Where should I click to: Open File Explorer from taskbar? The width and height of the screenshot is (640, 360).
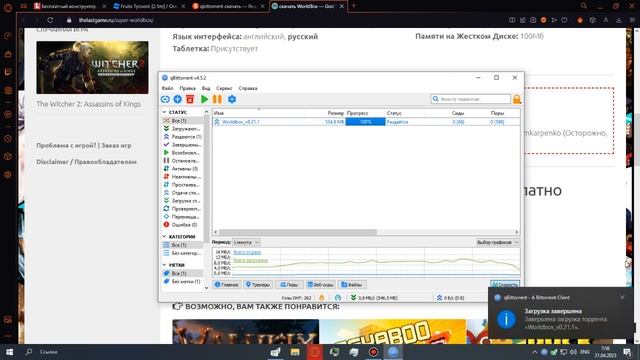coord(295,352)
